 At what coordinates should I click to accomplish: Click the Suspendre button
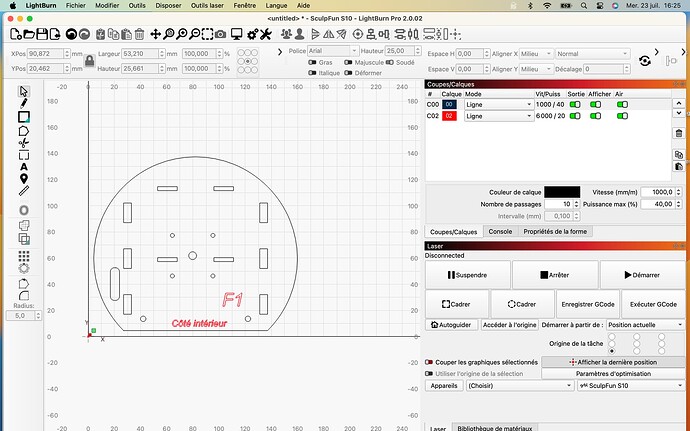coord(467,275)
